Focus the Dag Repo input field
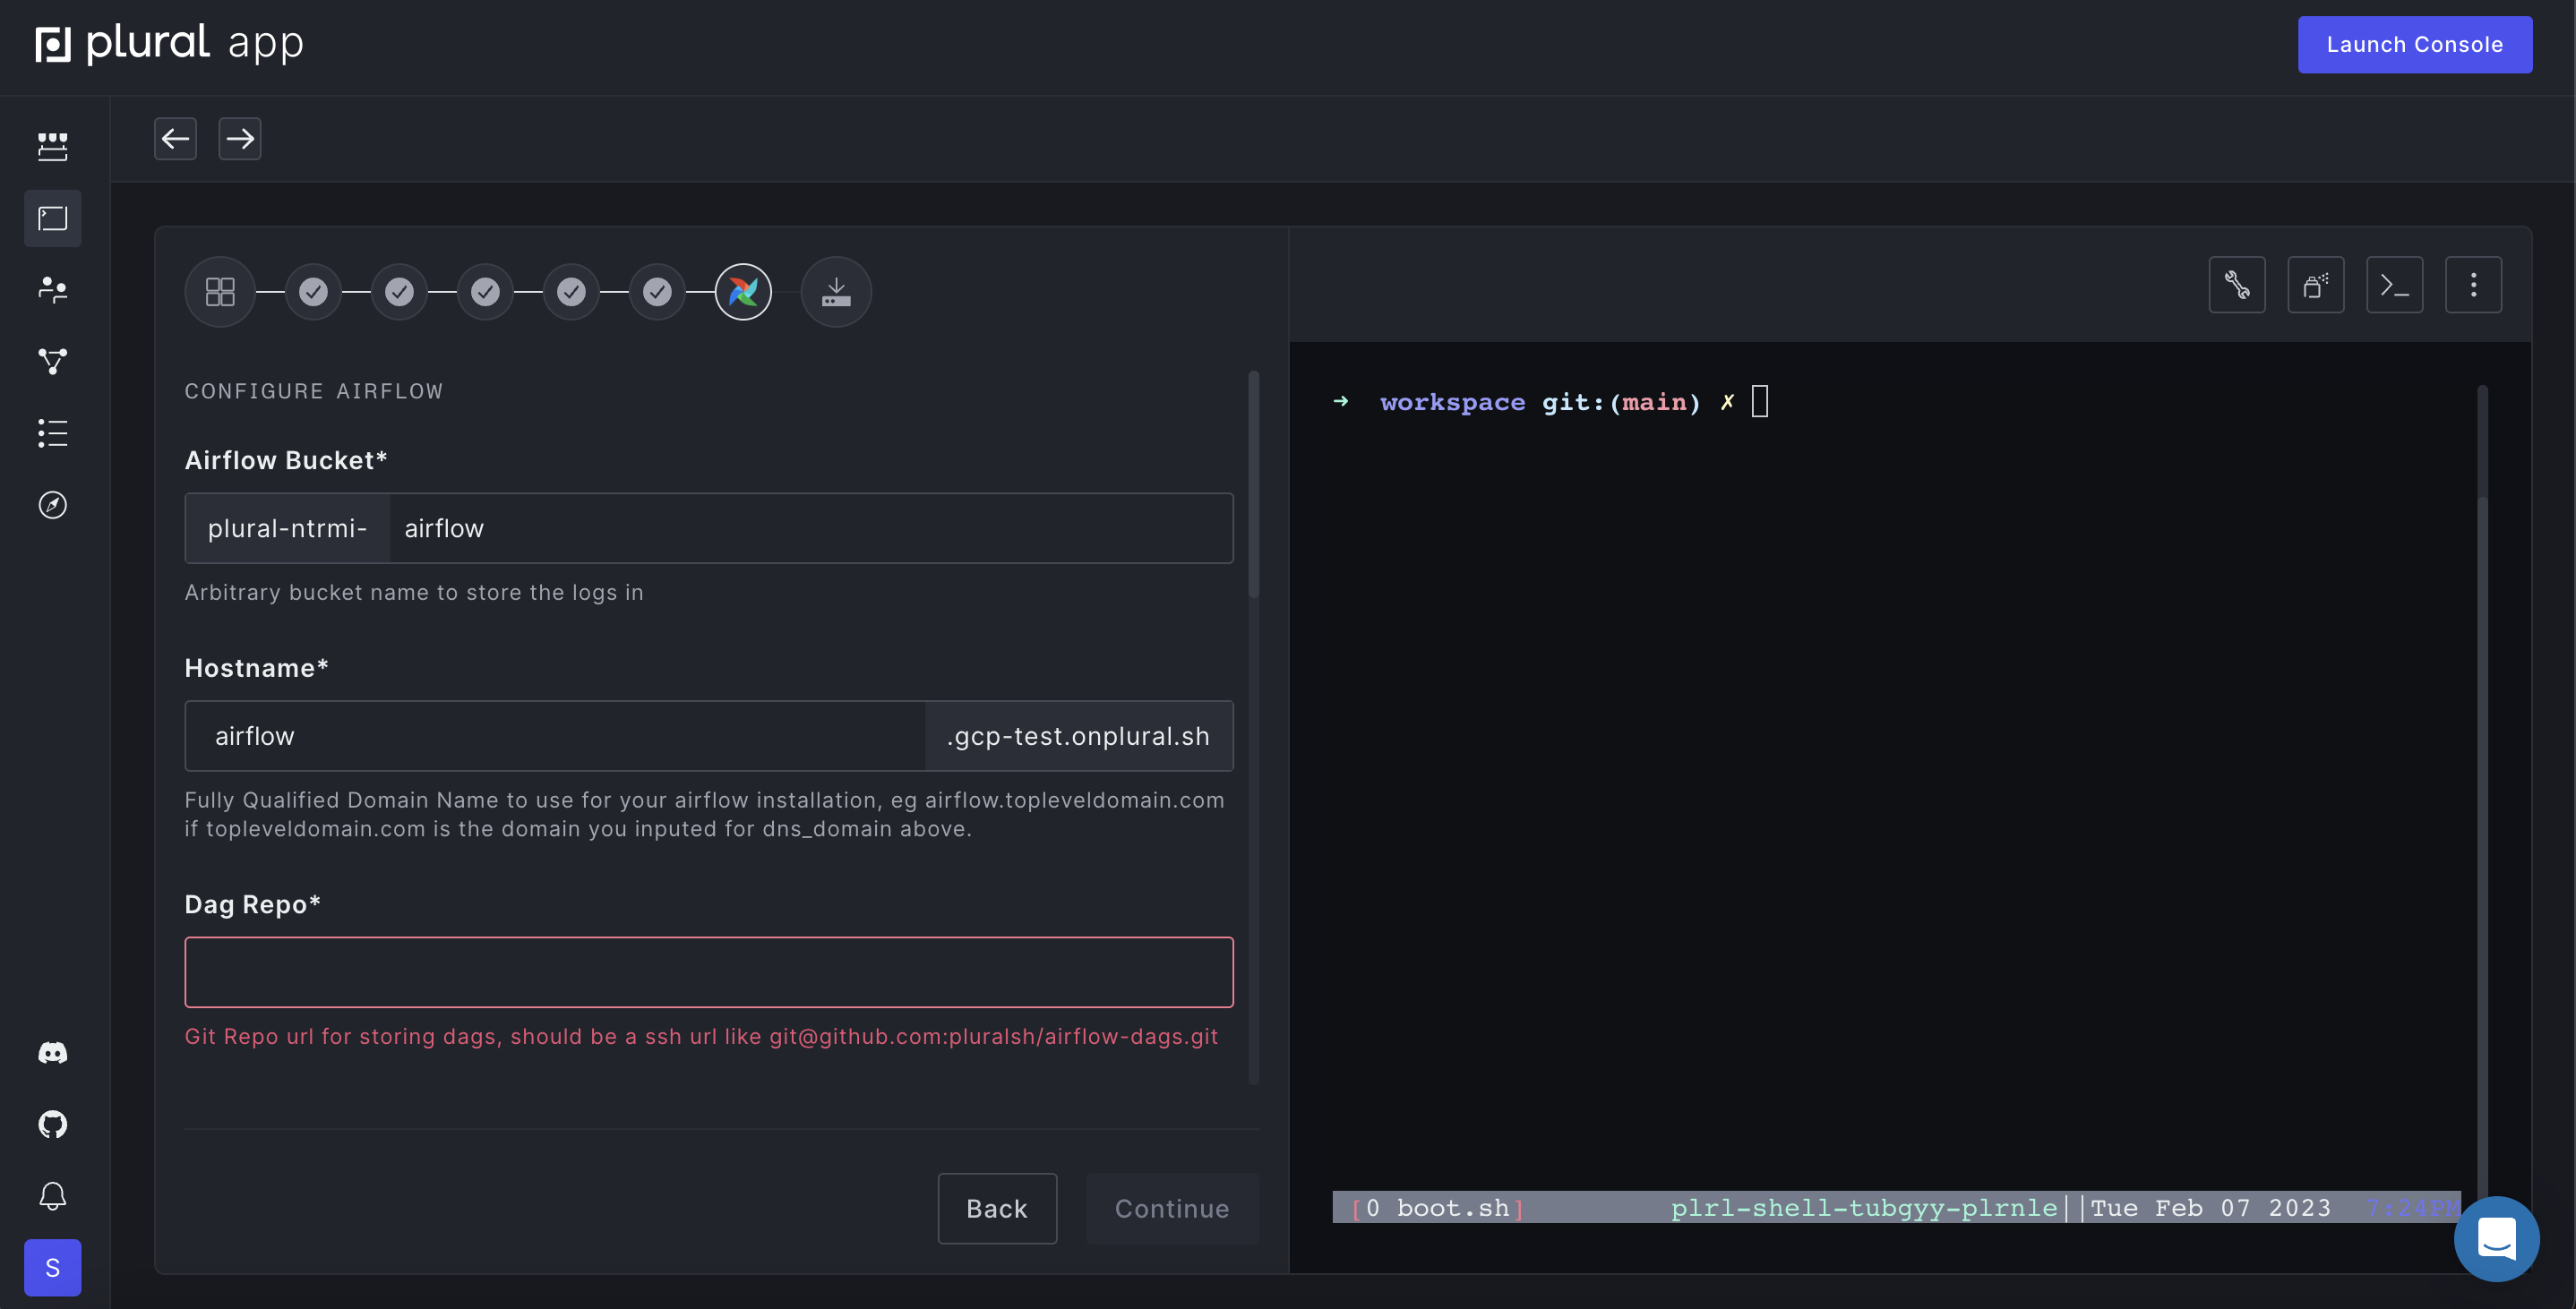The width and height of the screenshot is (2576, 1309). [x=708, y=972]
